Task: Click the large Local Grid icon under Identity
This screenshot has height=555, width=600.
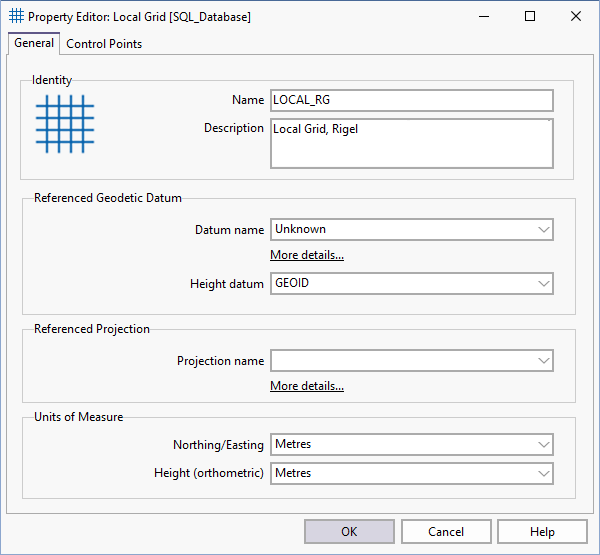Action: click(x=65, y=124)
